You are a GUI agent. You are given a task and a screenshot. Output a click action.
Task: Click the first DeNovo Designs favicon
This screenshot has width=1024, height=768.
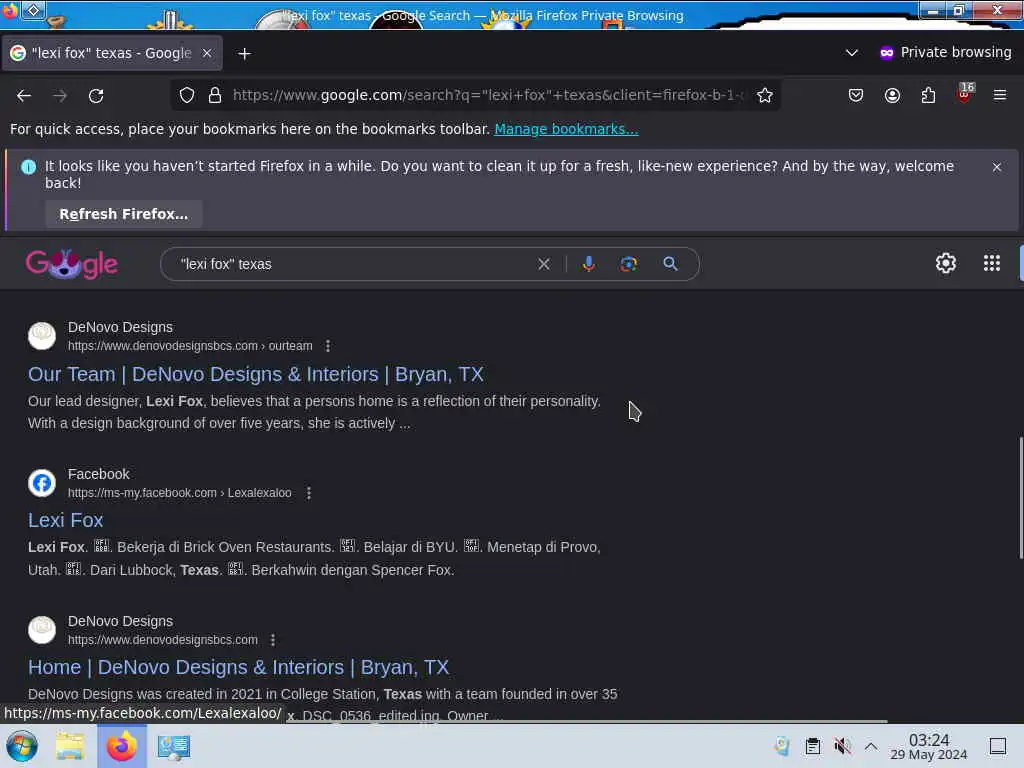coord(42,336)
